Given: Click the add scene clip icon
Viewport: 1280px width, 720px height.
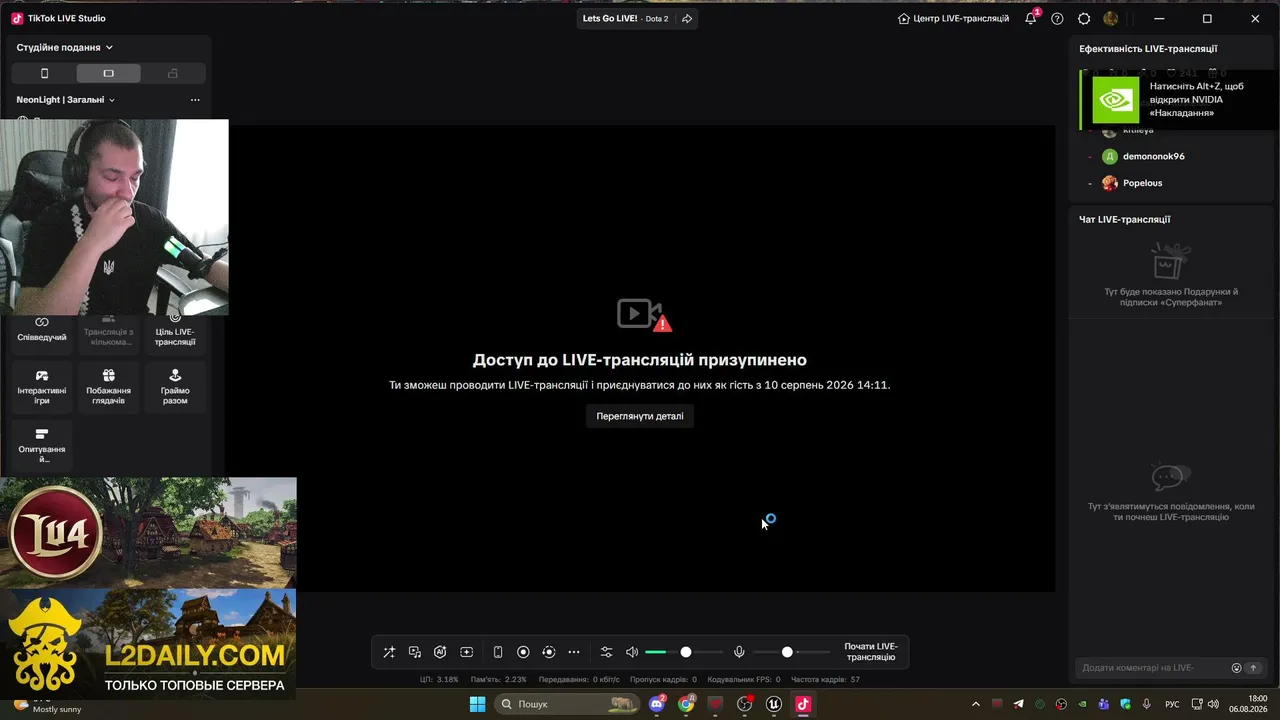Looking at the screenshot, I should tap(466, 652).
